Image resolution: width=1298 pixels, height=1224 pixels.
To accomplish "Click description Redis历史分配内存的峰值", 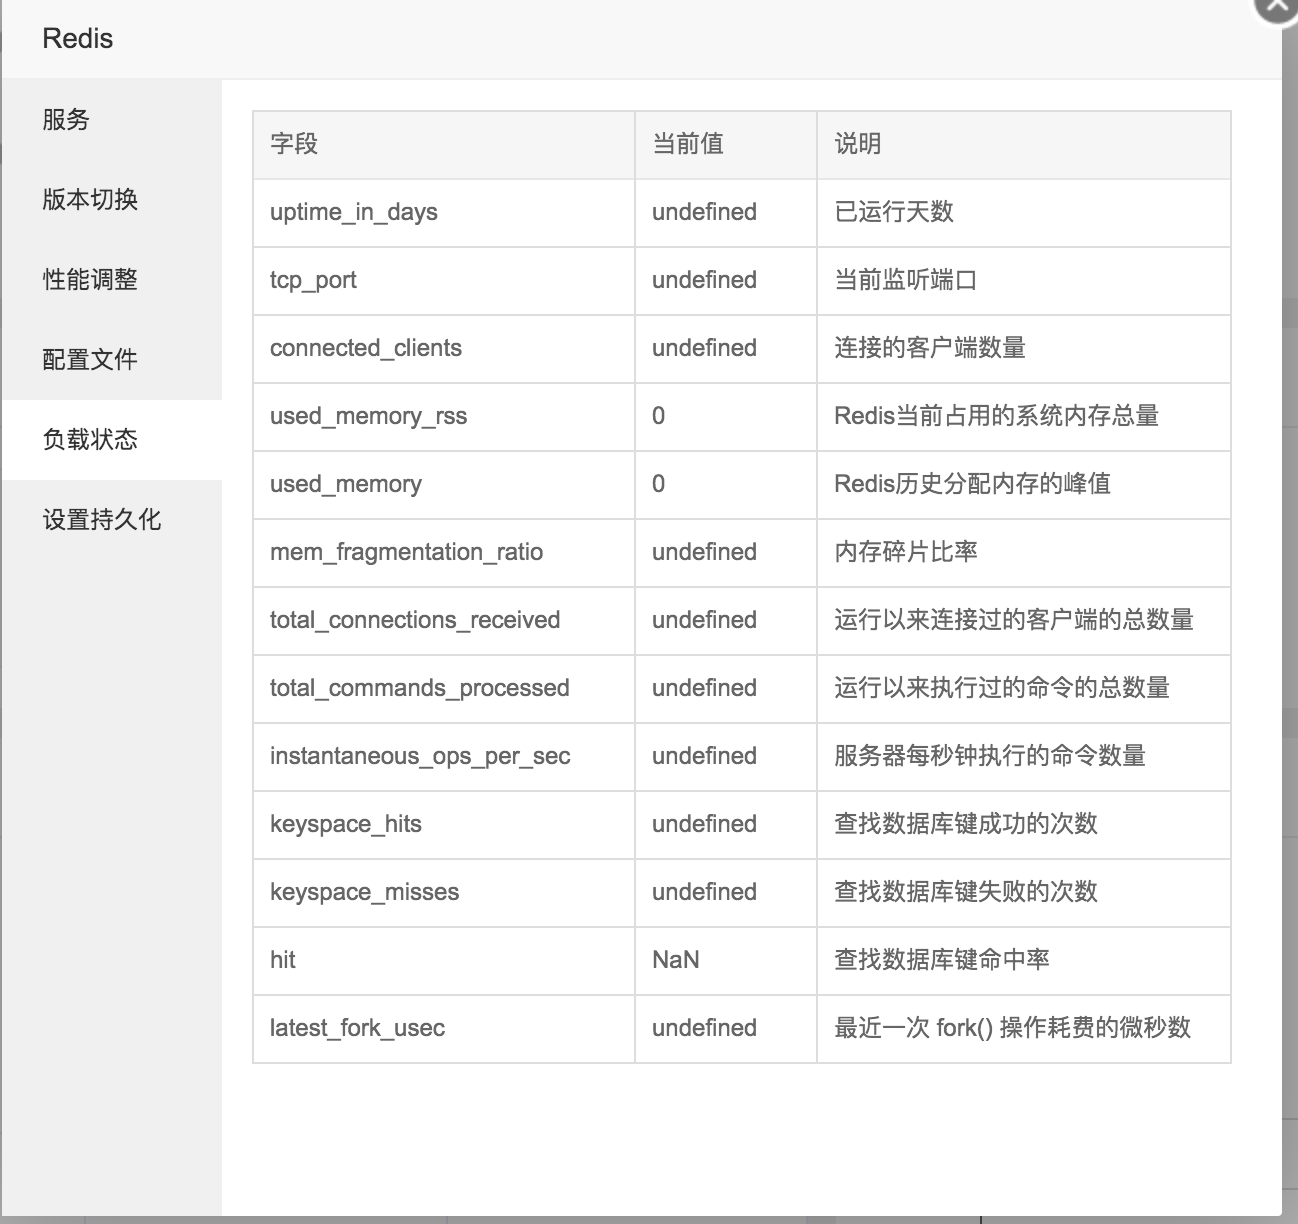I will 973,484.
